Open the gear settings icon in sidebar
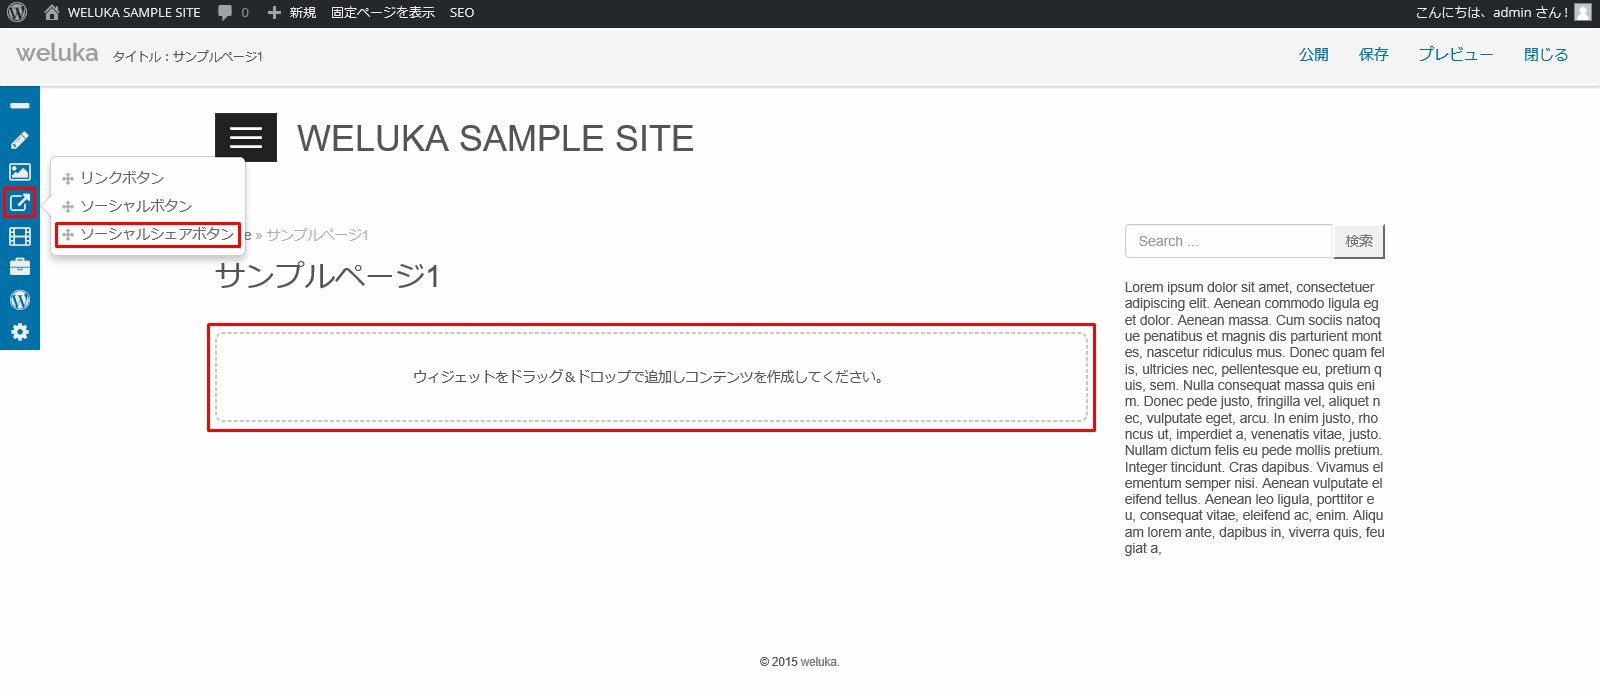The height and width of the screenshot is (696, 1600). [x=20, y=332]
